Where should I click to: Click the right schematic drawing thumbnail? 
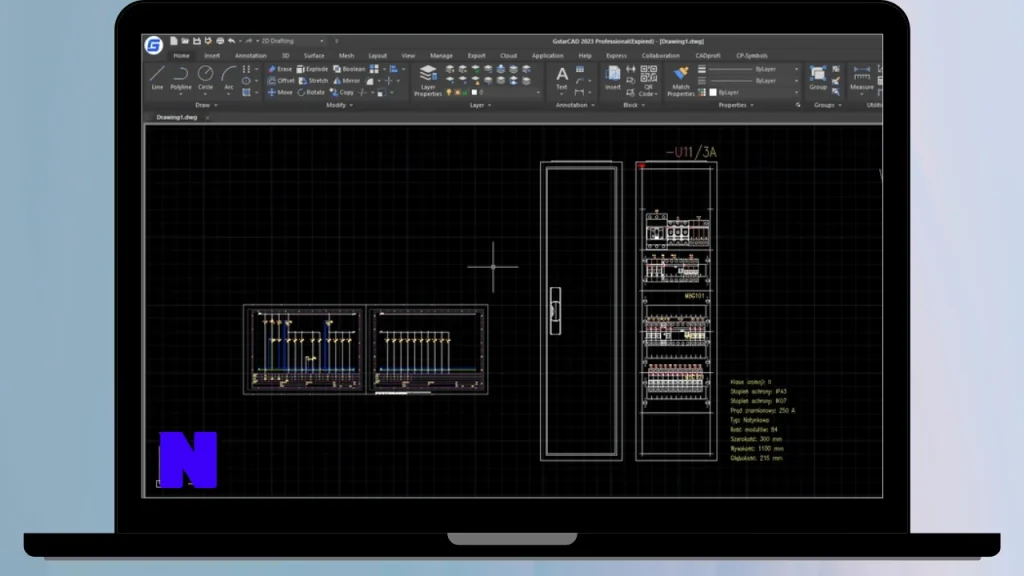tap(428, 349)
